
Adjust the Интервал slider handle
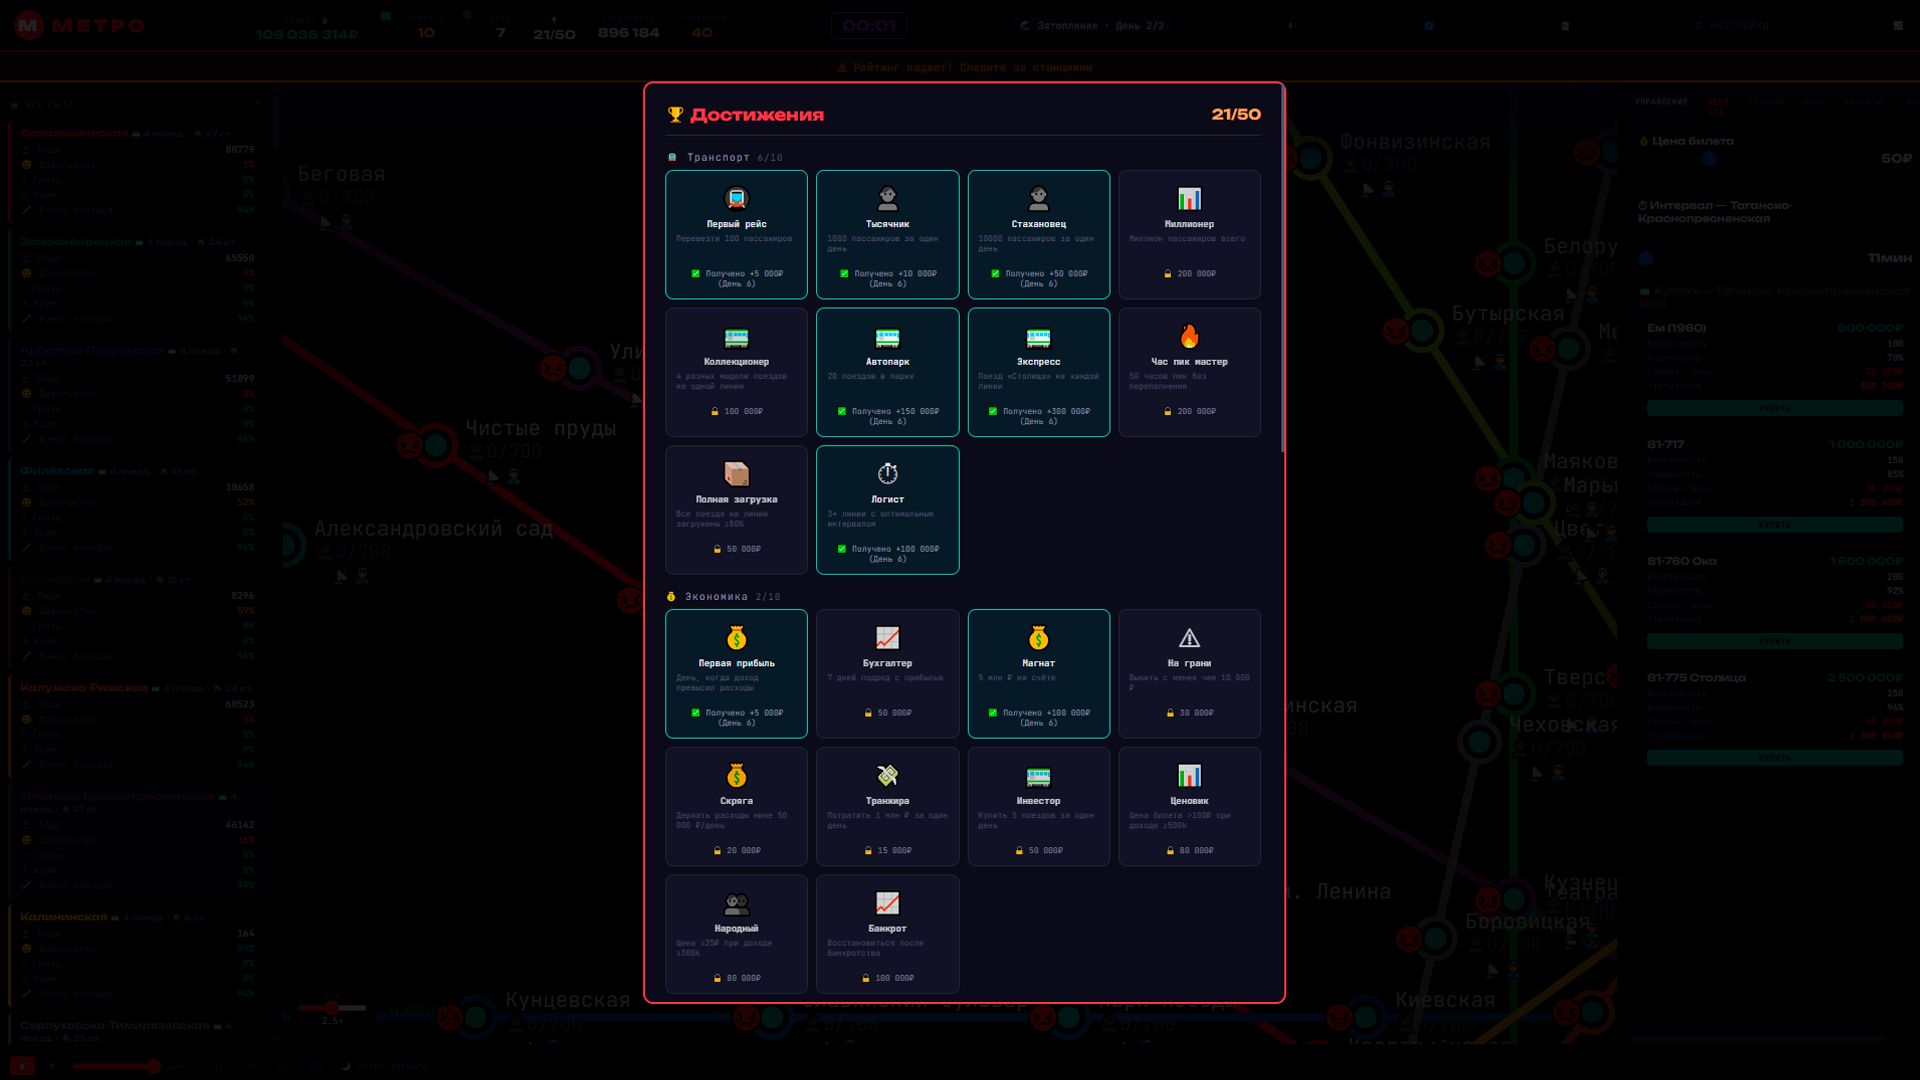click(x=1646, y=258)
